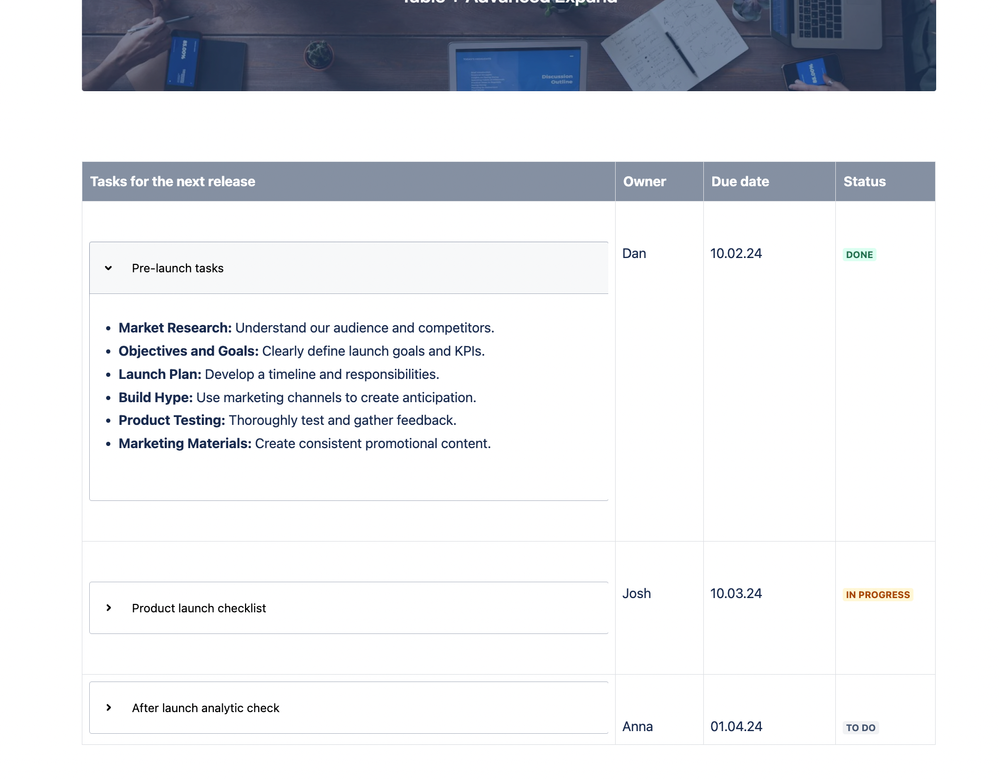The height and width of the screenshot is (779, 999).
Task: Click the Tasks for the next release header
Action: (173, 182)
